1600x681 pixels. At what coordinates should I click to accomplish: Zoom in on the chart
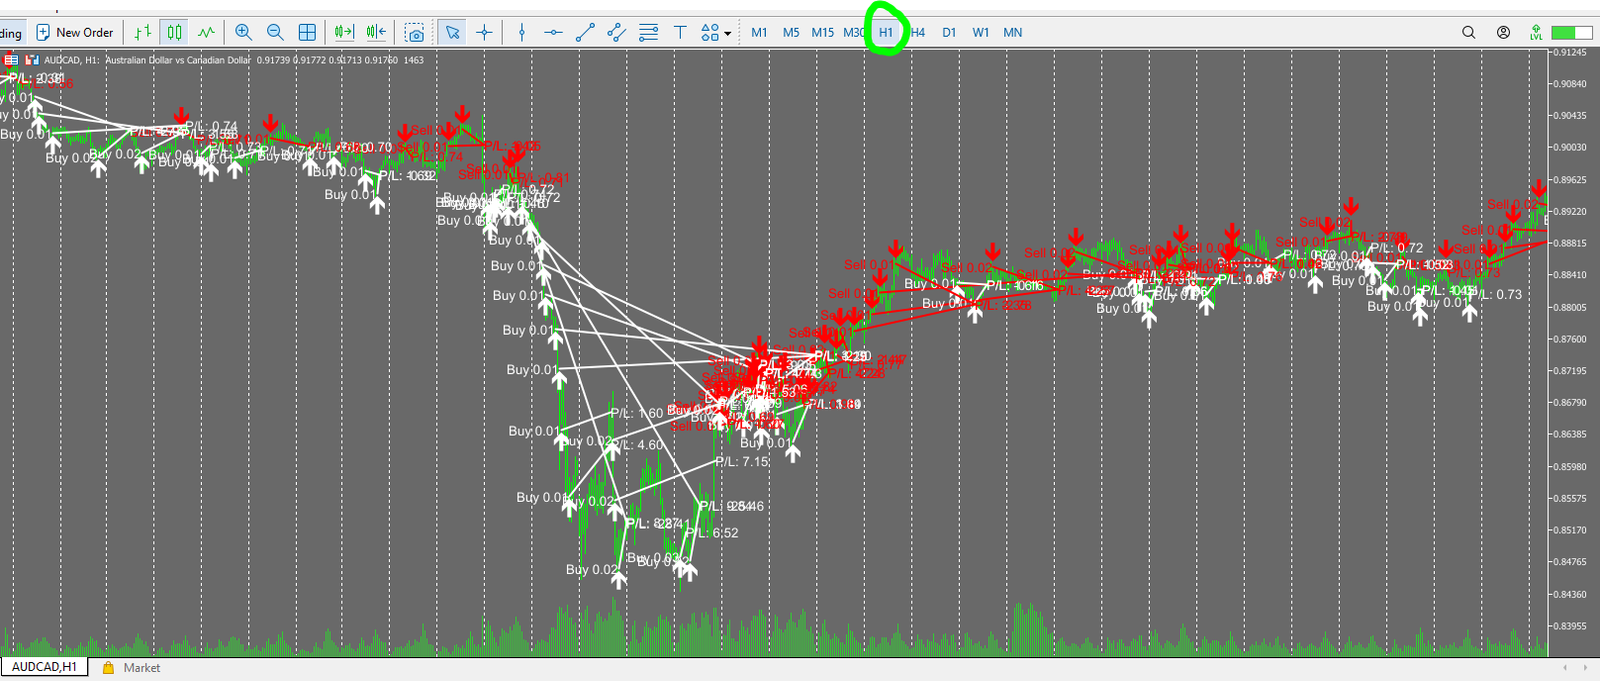(x=243, y=32)
